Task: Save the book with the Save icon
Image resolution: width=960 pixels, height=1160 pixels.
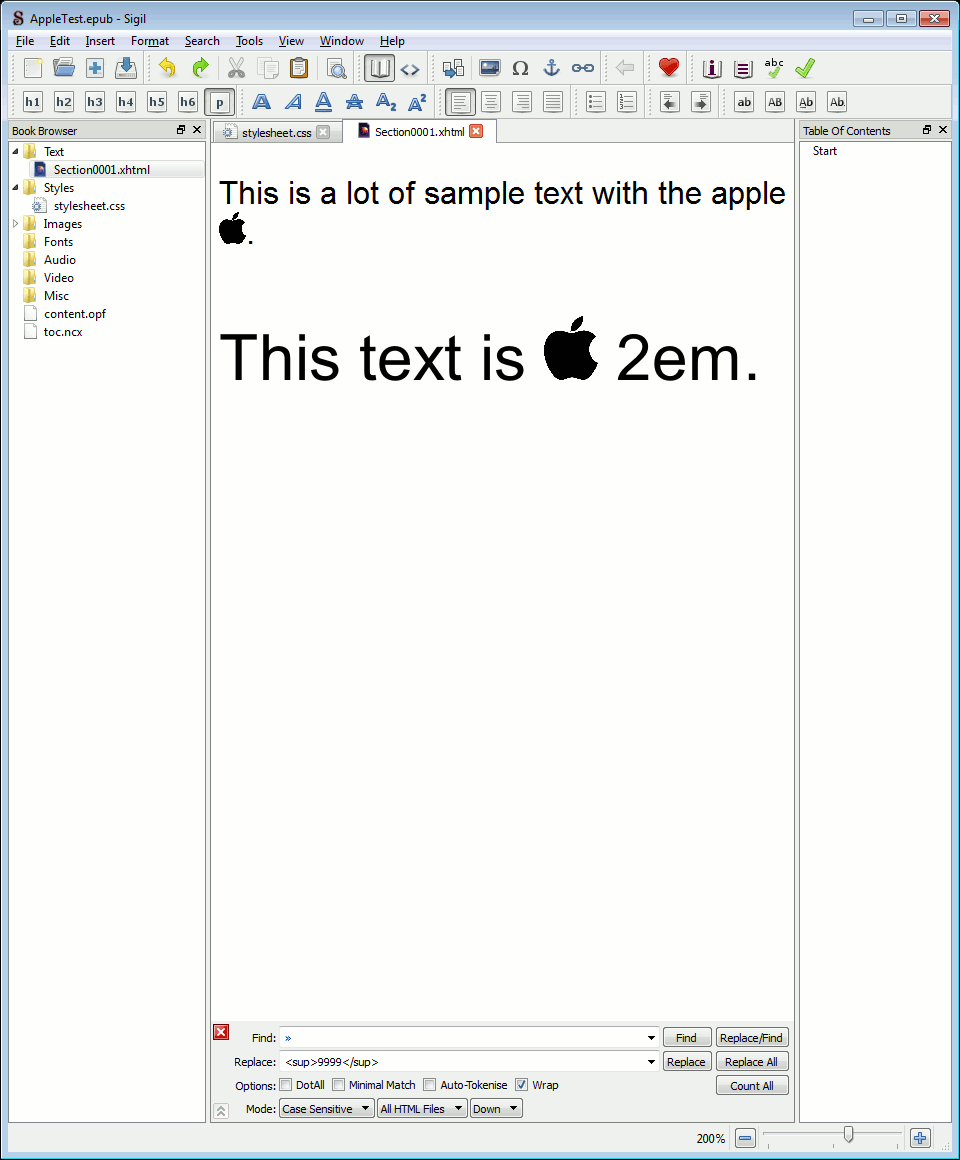Action: tap(126, 69)
